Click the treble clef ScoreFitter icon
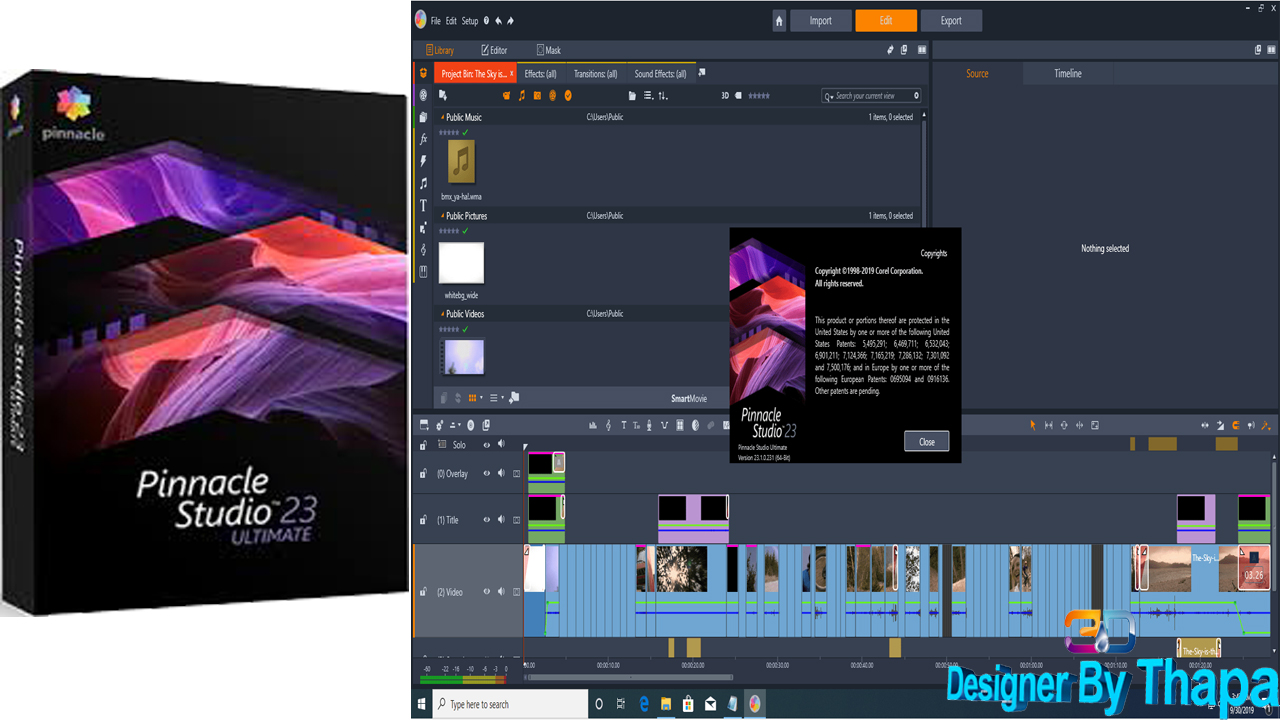Image resolution: width=1280 pixels, height=720 pixels. [608, 426]
